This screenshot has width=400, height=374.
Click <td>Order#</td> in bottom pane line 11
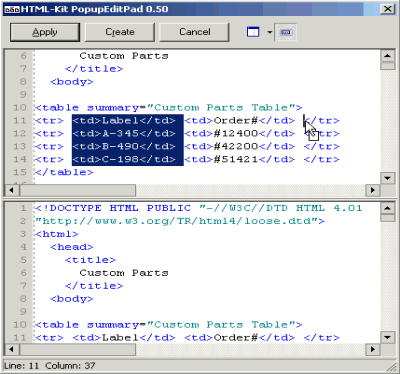click(240, 338)
